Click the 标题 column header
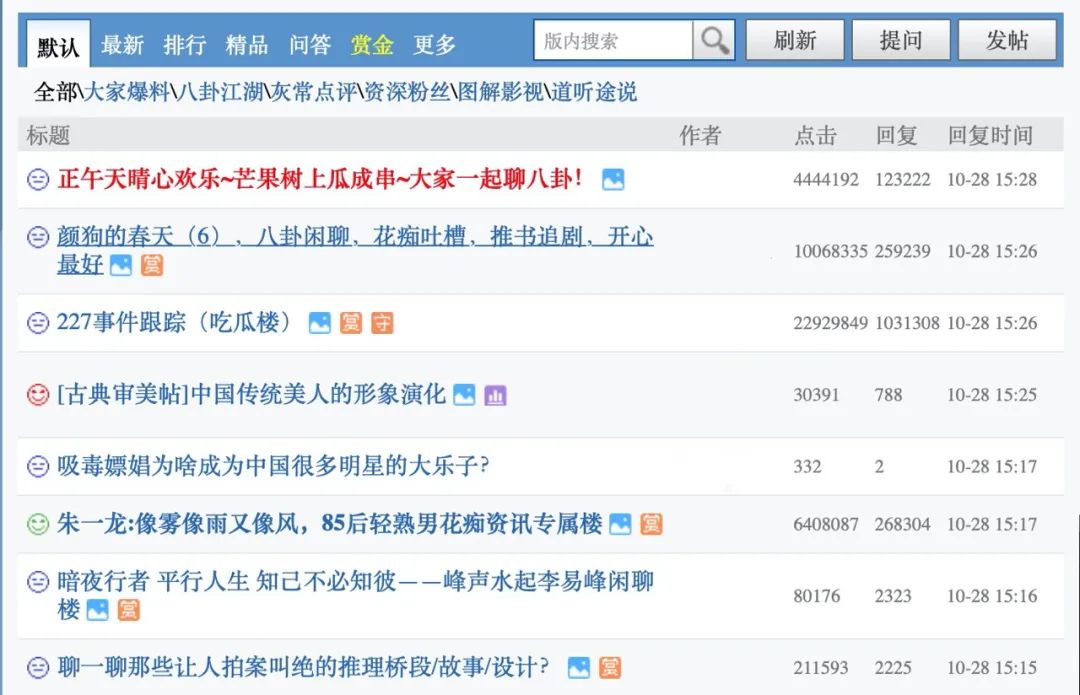This screenshot has height=695, width=1080. click(x=48, y=135)
